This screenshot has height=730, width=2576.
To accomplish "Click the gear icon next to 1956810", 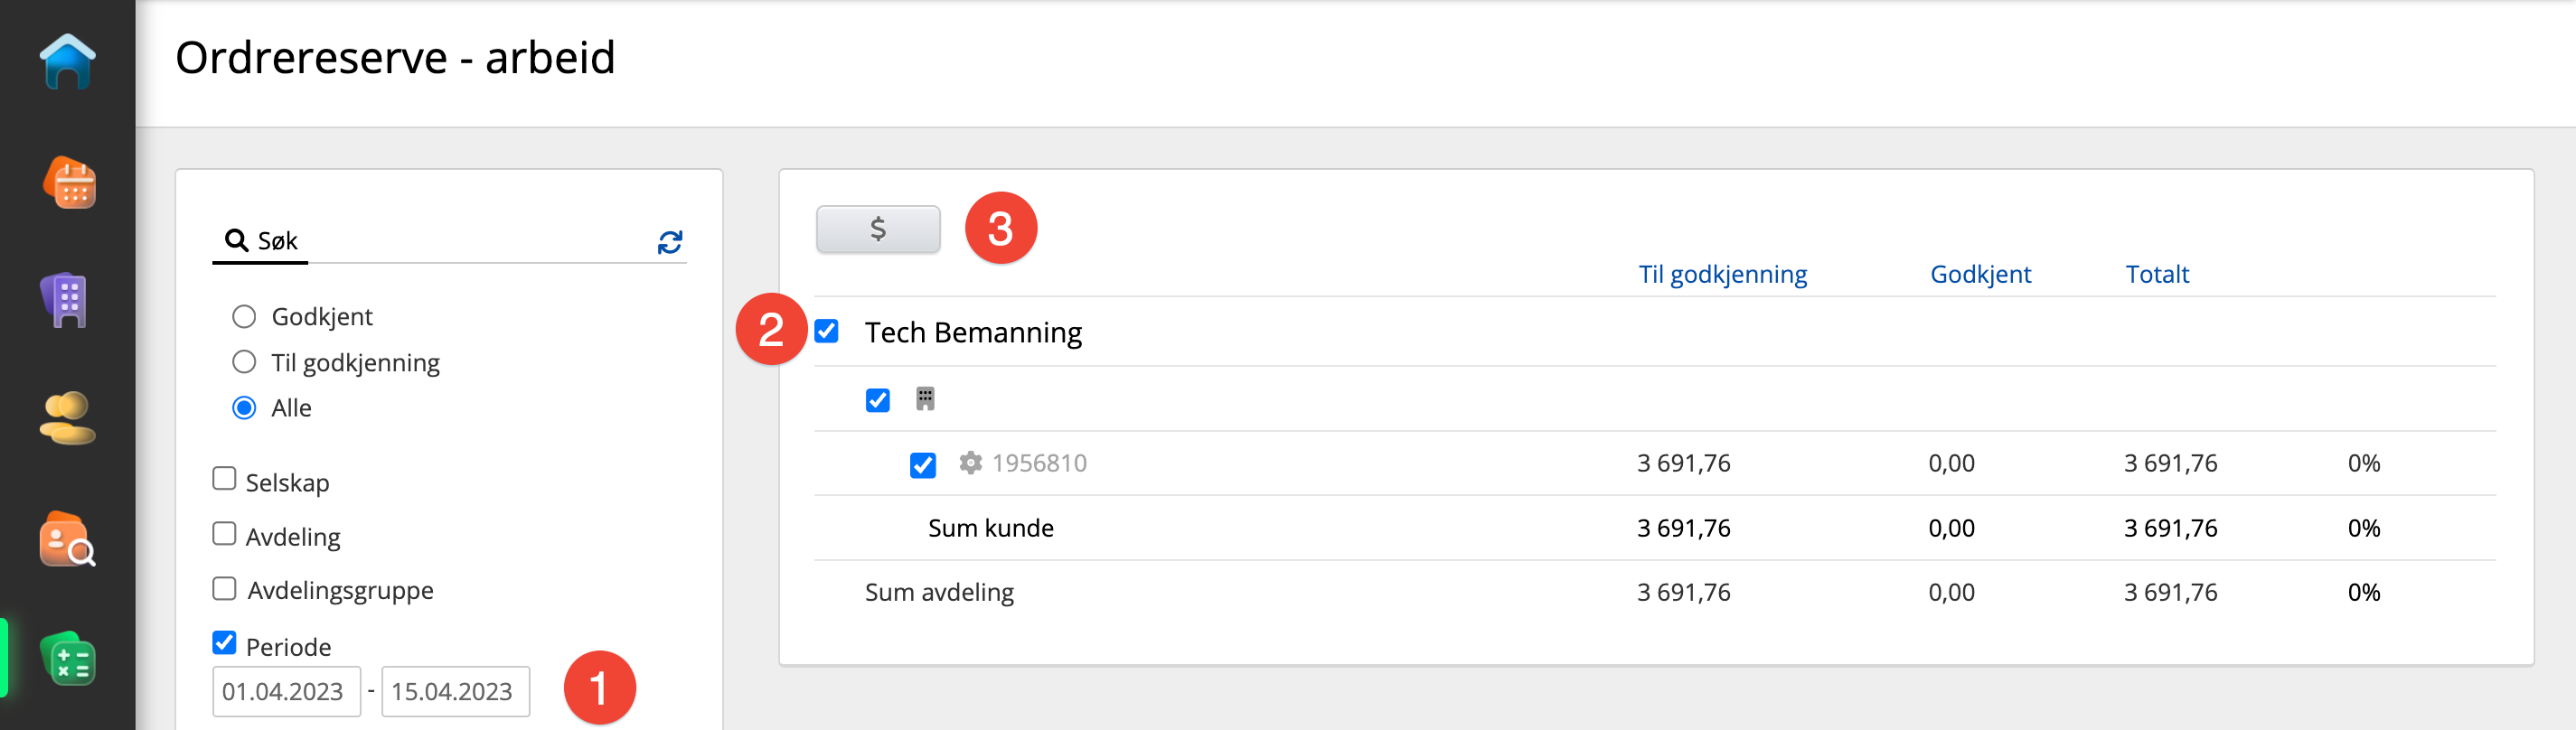I will [969, 463].
